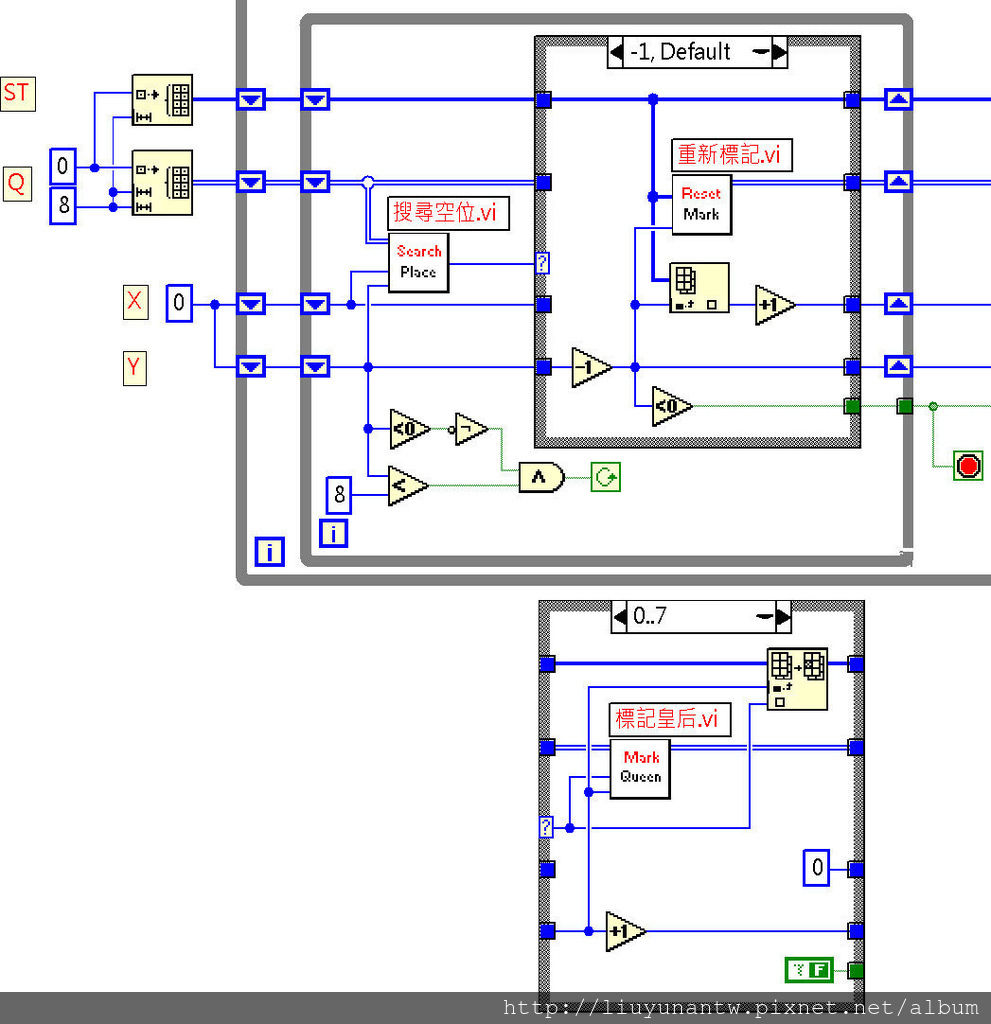This screenshot has height=1024, width=991.
Task: Click the constant 8 below the Q label
Action: pos(63,206)
